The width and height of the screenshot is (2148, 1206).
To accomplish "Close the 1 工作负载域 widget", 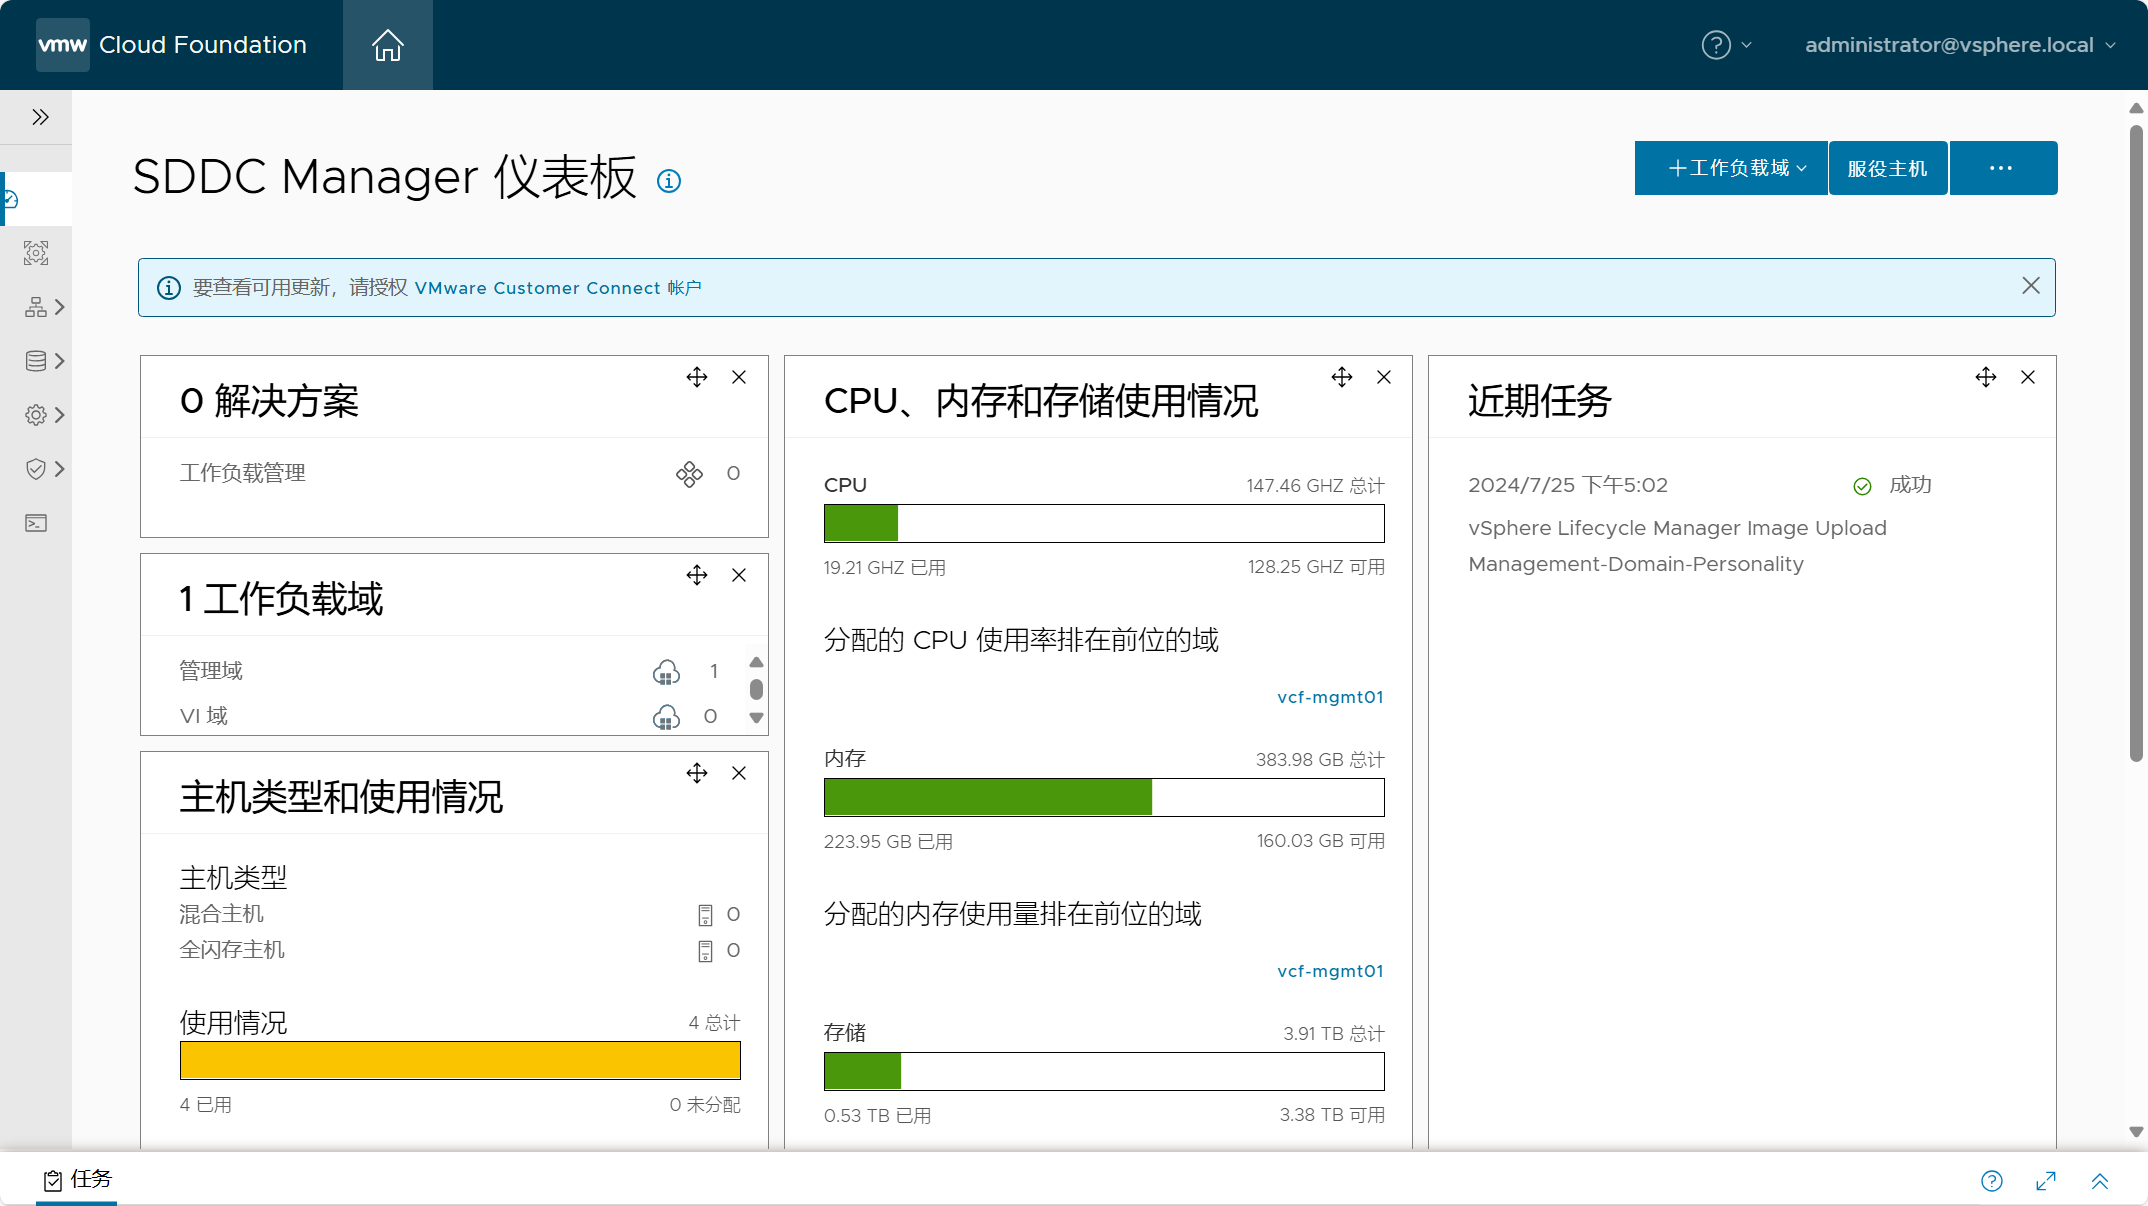I will click(x=739, y=575).
